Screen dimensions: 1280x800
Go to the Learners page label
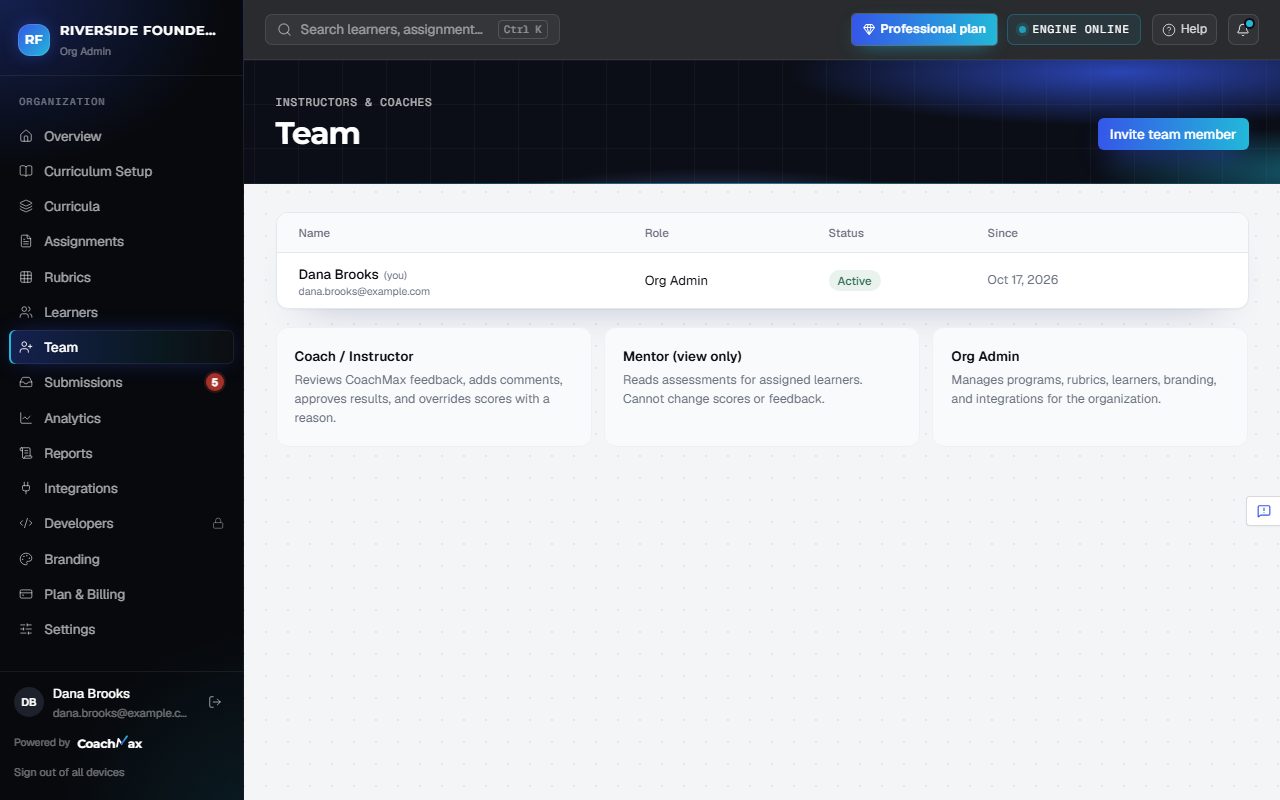pyautogui.click(x=71, y=312)
